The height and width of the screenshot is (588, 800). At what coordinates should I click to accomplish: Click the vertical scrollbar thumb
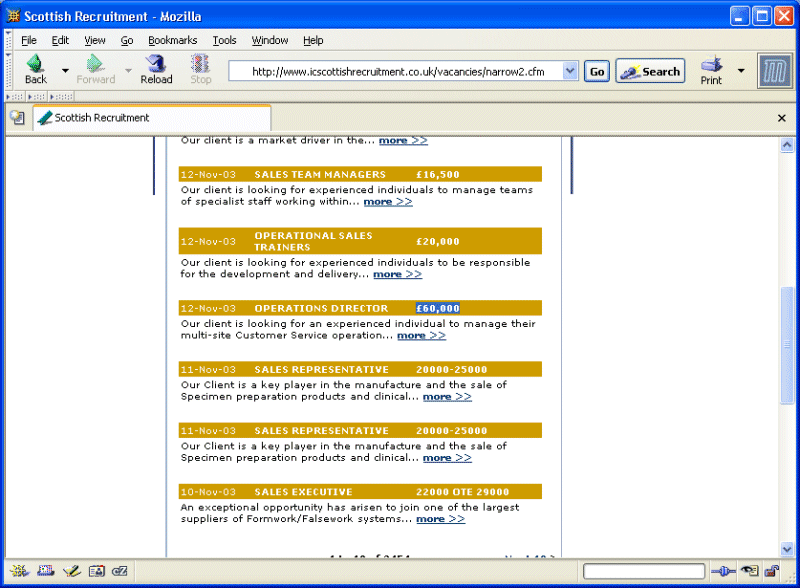coord(787,346)
